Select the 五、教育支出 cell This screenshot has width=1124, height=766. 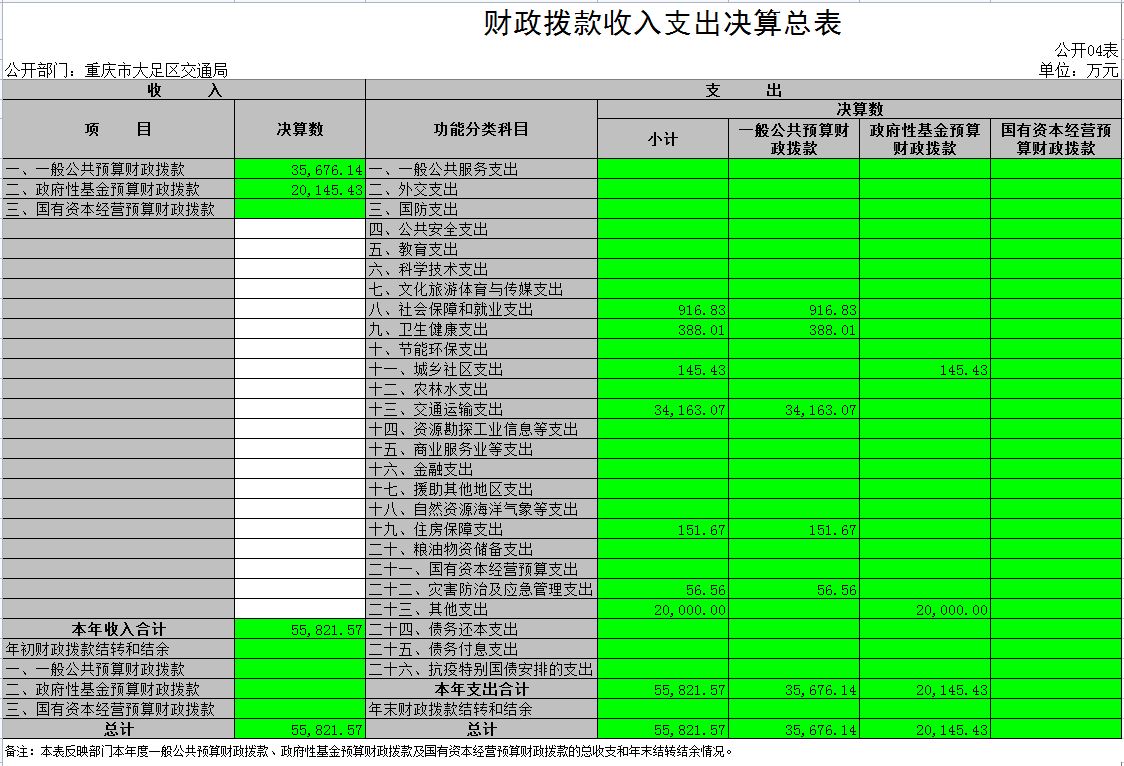[x=481, y=249]
